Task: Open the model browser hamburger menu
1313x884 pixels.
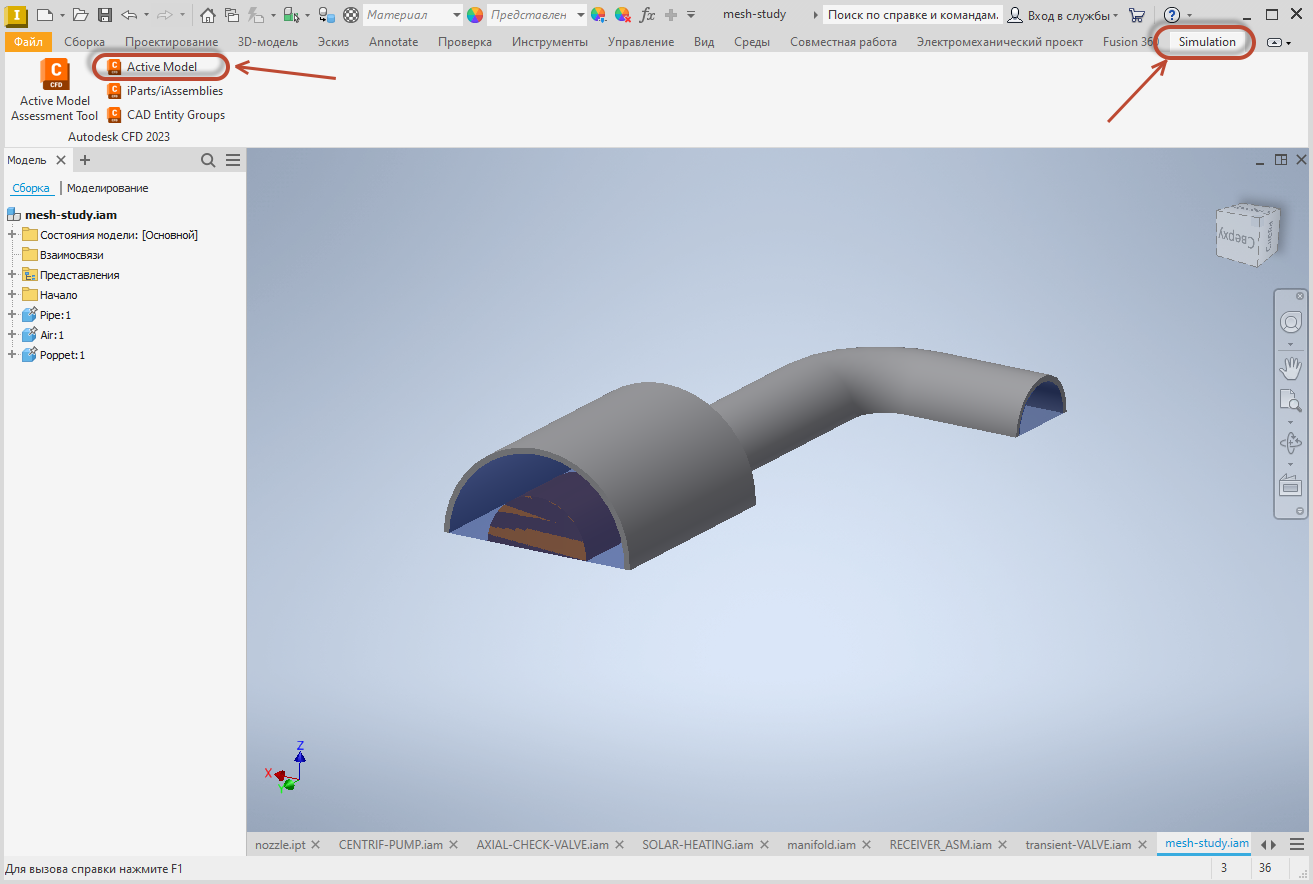Action: coord(233,160)
